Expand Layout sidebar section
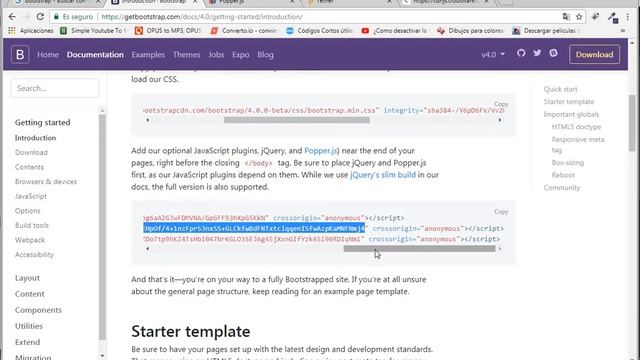640x360 pixels. 27,278
